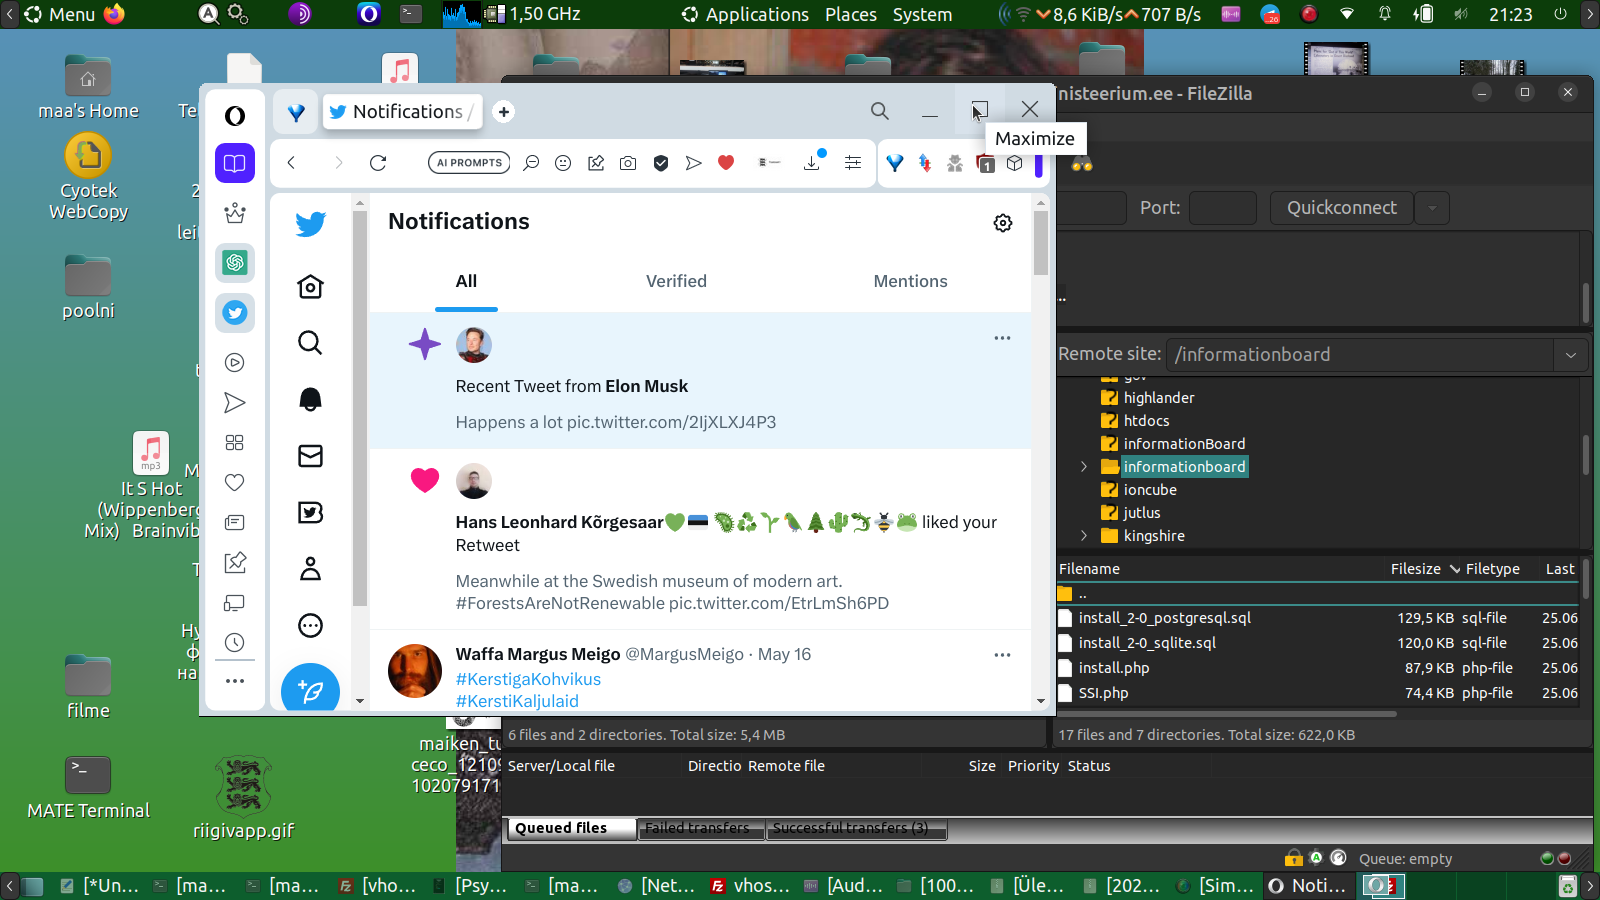
Task: Open Opera tab search magnifier
Action: click(x=880, y=111)
